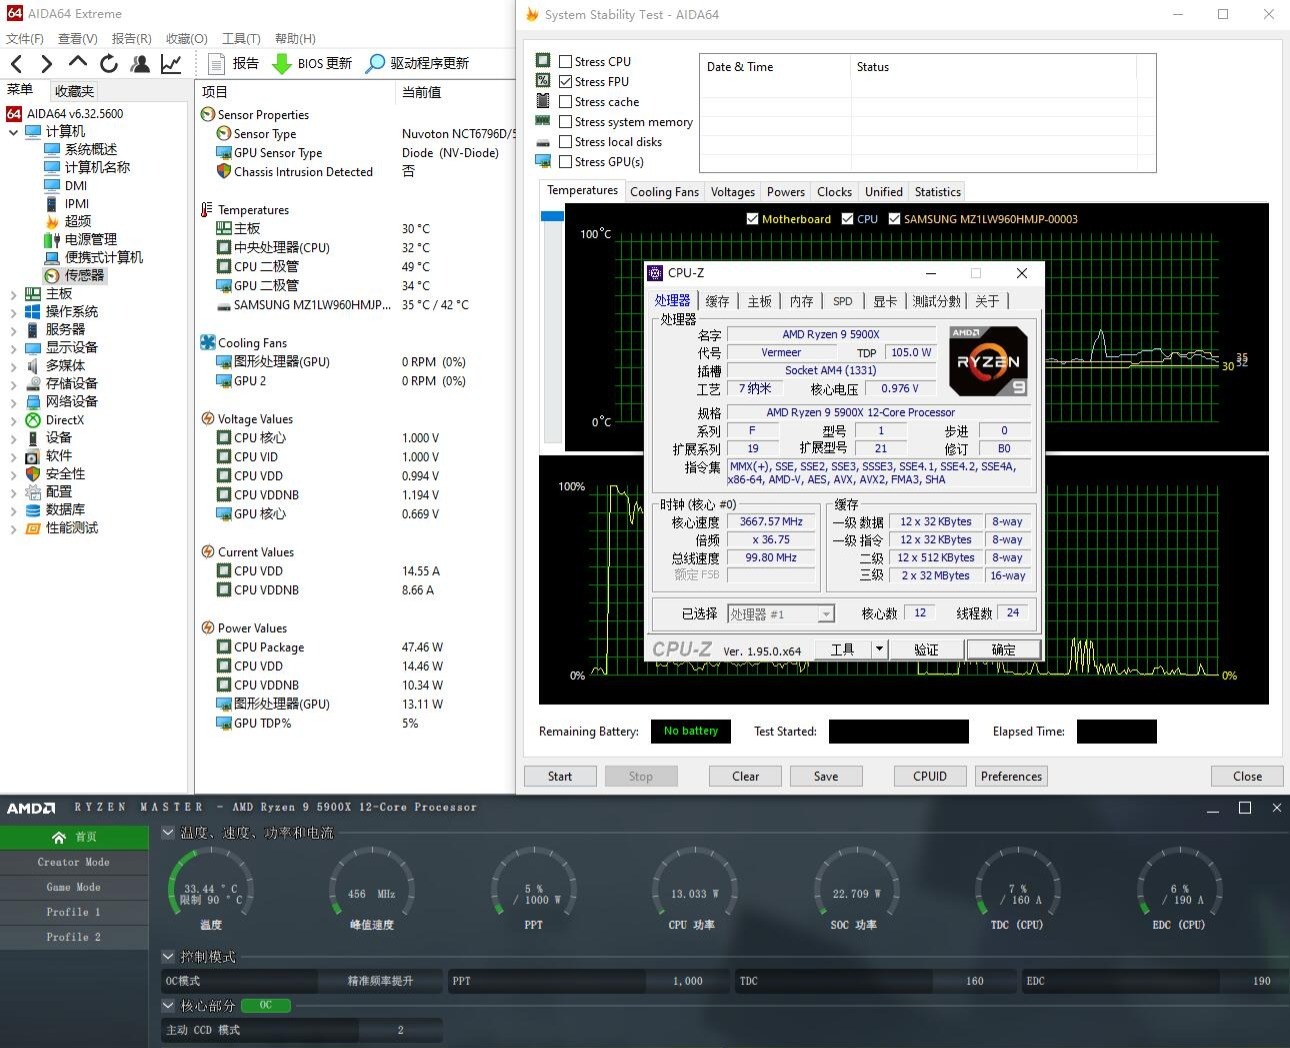Select Game Mode in Ryzen Master sidebar
Image resolution: width=1290 pixels, height=1048 pixels.
(74, 887)
